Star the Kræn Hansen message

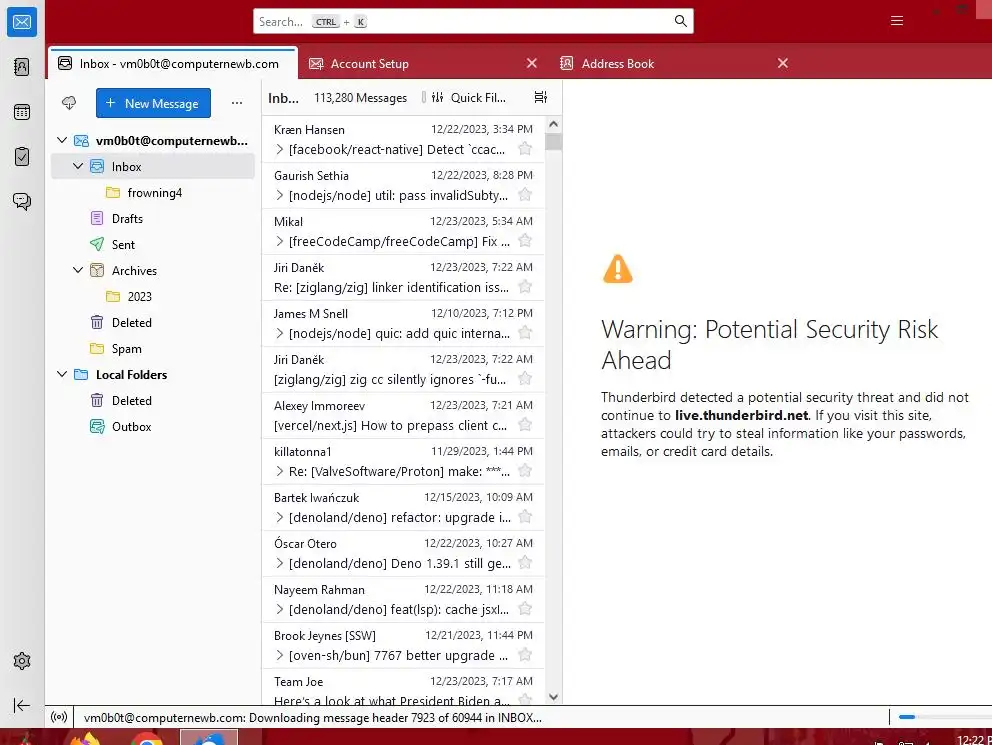(x=524, y=149)
